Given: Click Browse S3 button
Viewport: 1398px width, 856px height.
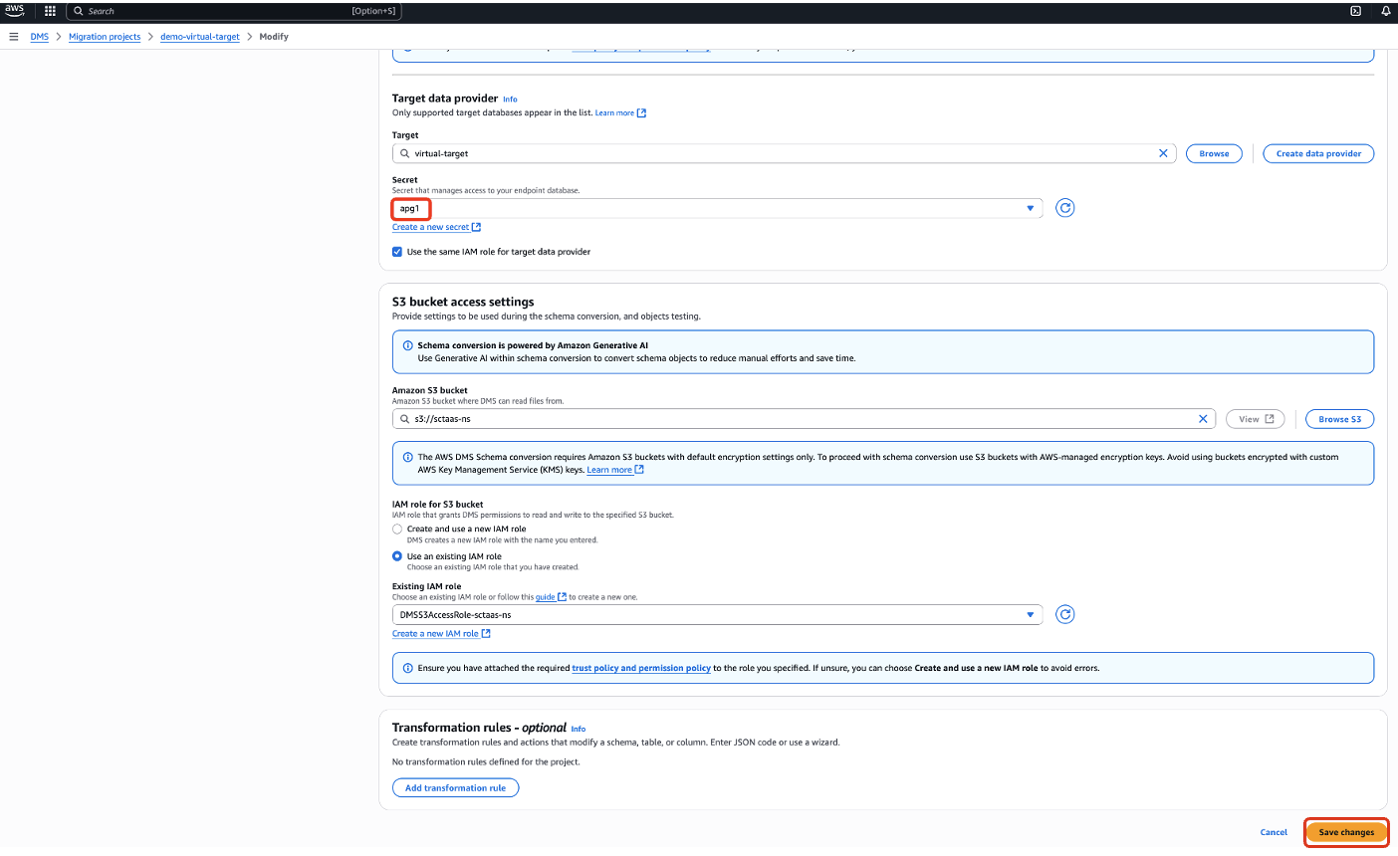Looking at the screenshot, I should [x=1340, y=419].
